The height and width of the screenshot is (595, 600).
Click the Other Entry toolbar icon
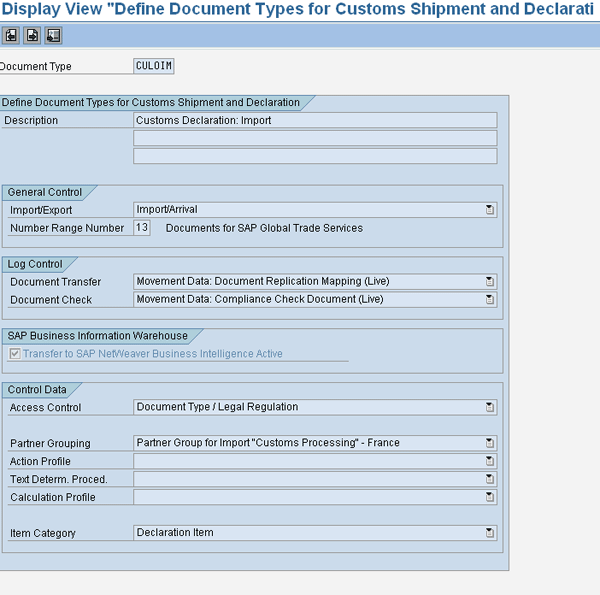tap(53, 36)
